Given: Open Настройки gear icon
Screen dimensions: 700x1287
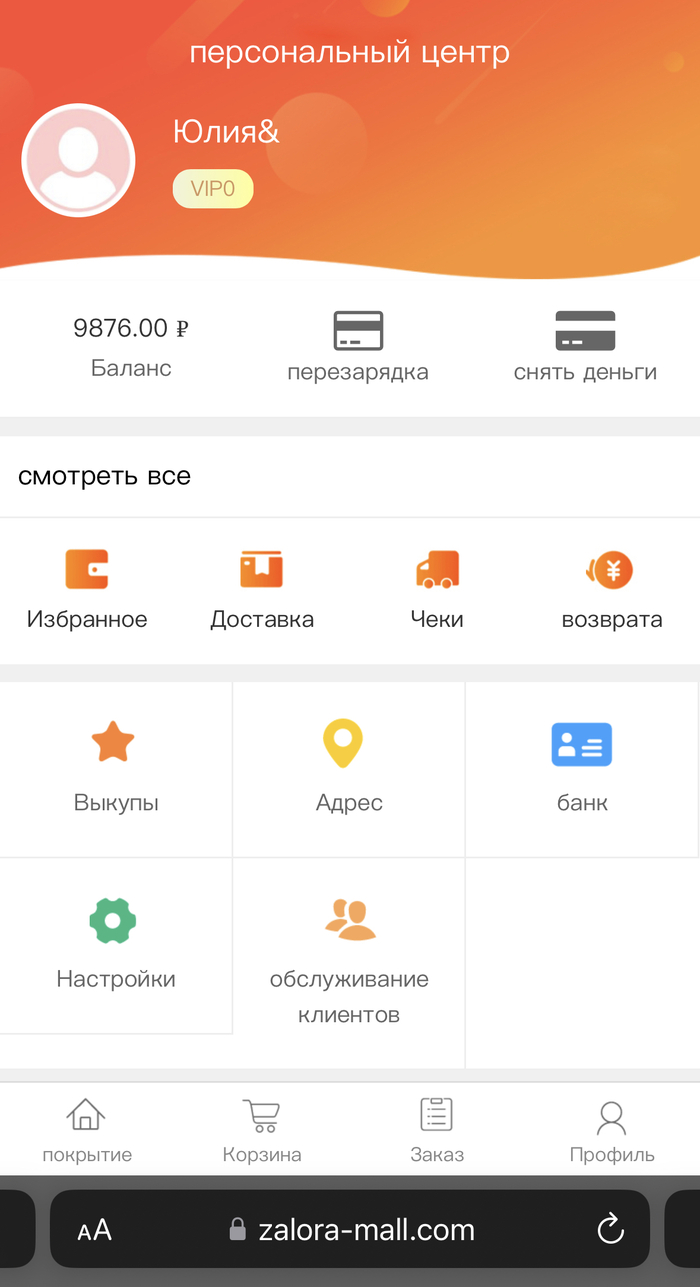Looking at the screenshot, I should point(113,920).
